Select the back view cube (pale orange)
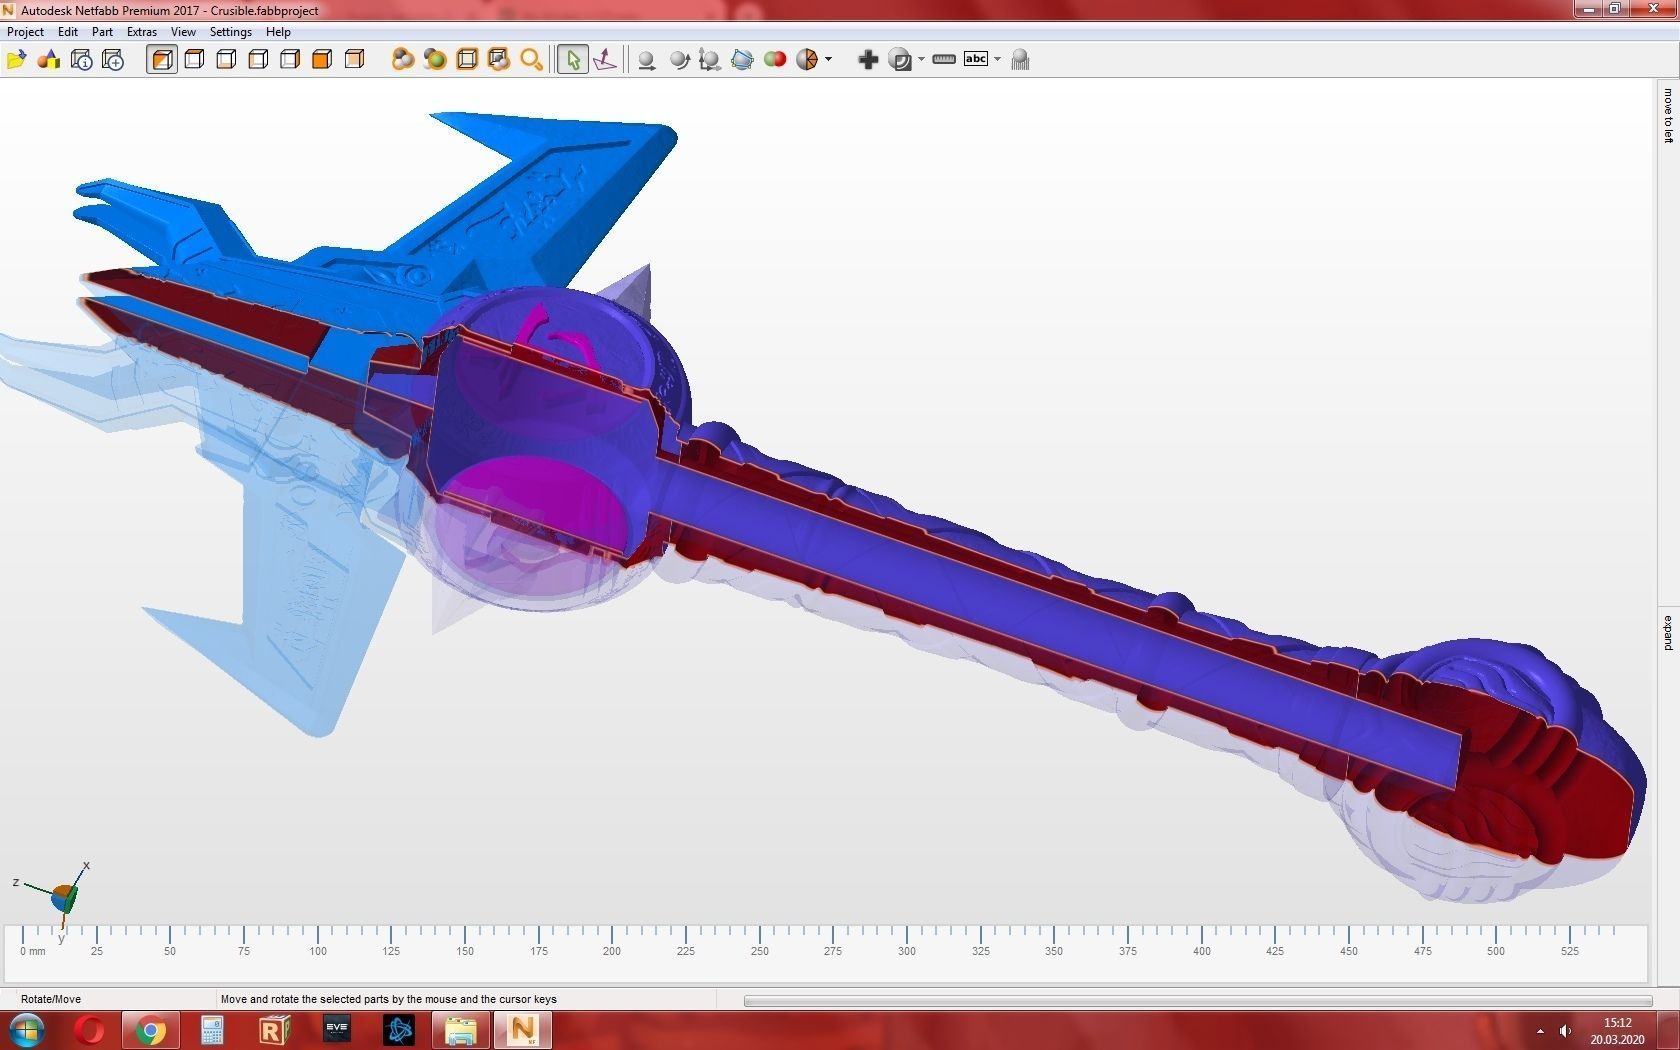This screenshot has height=1050, width=1680. point(354,60)
